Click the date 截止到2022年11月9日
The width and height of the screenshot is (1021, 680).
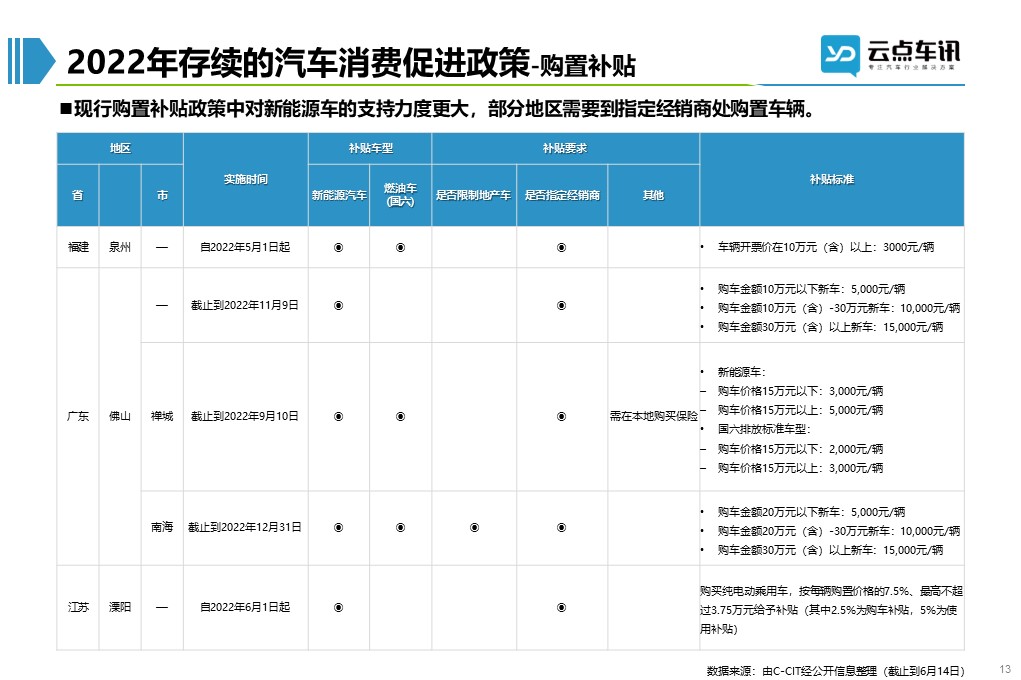coord(245,305)
